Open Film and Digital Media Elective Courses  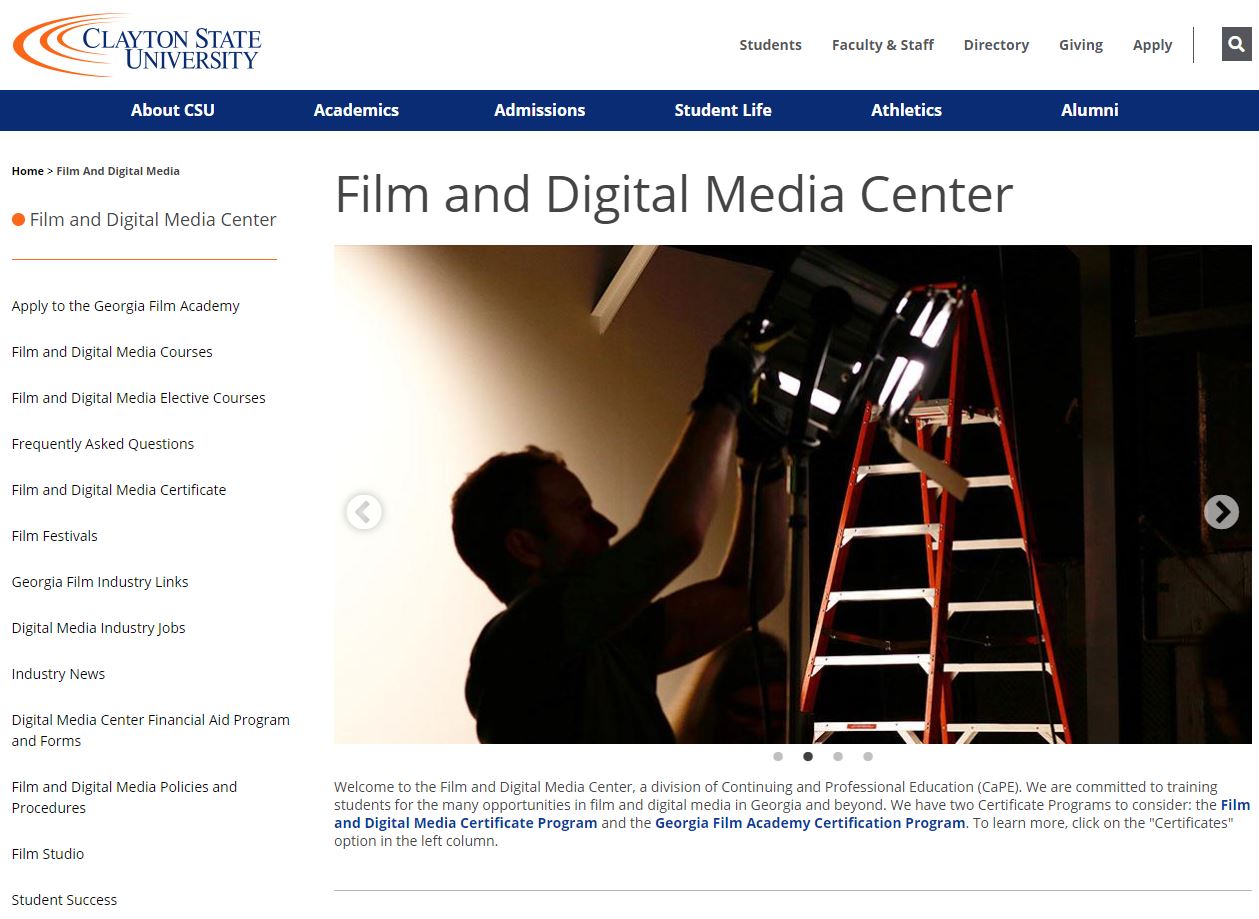pyautogui.click(x=139, y=398)
